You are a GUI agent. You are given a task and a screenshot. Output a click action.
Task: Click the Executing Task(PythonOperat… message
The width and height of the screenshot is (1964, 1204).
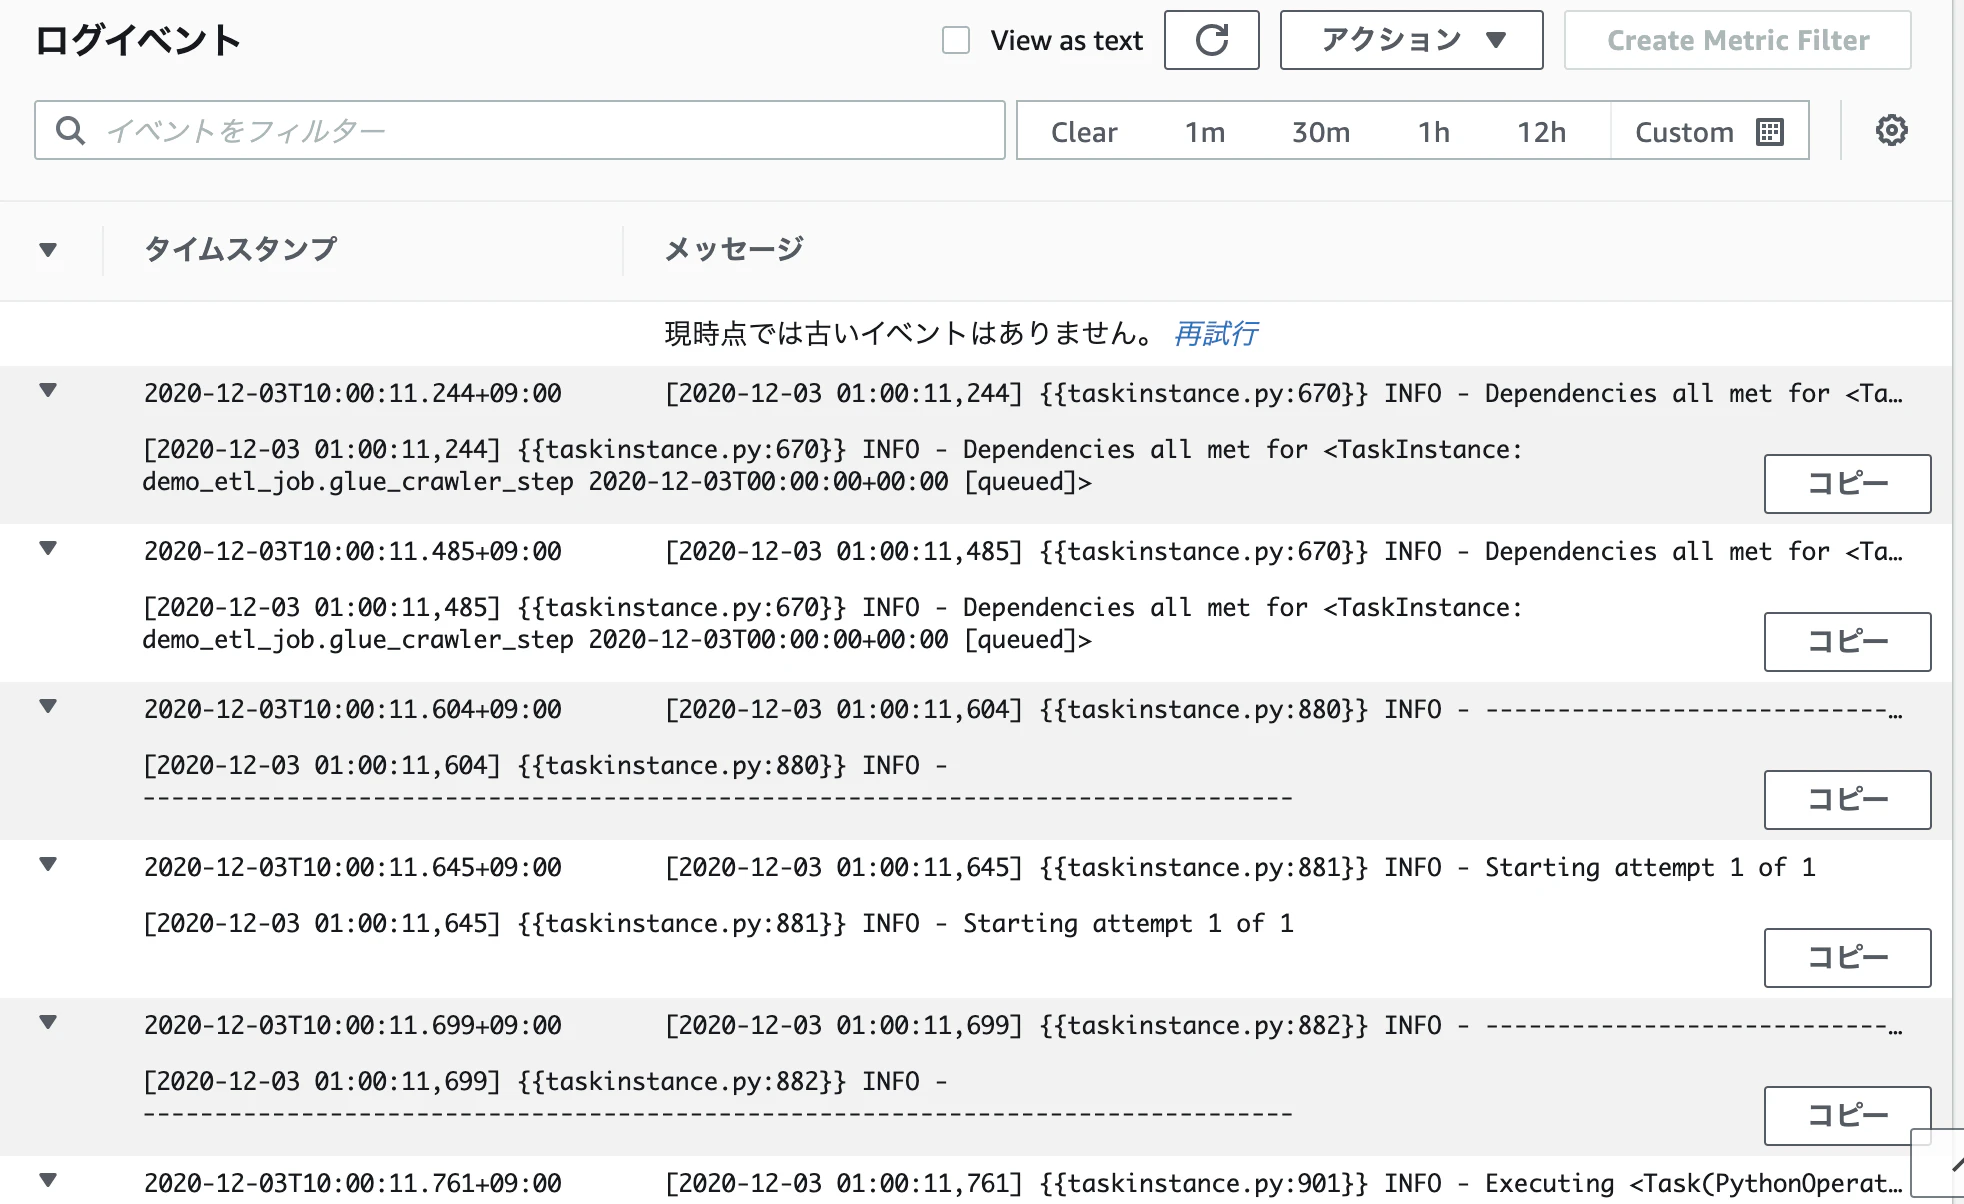point(1284,1183)
